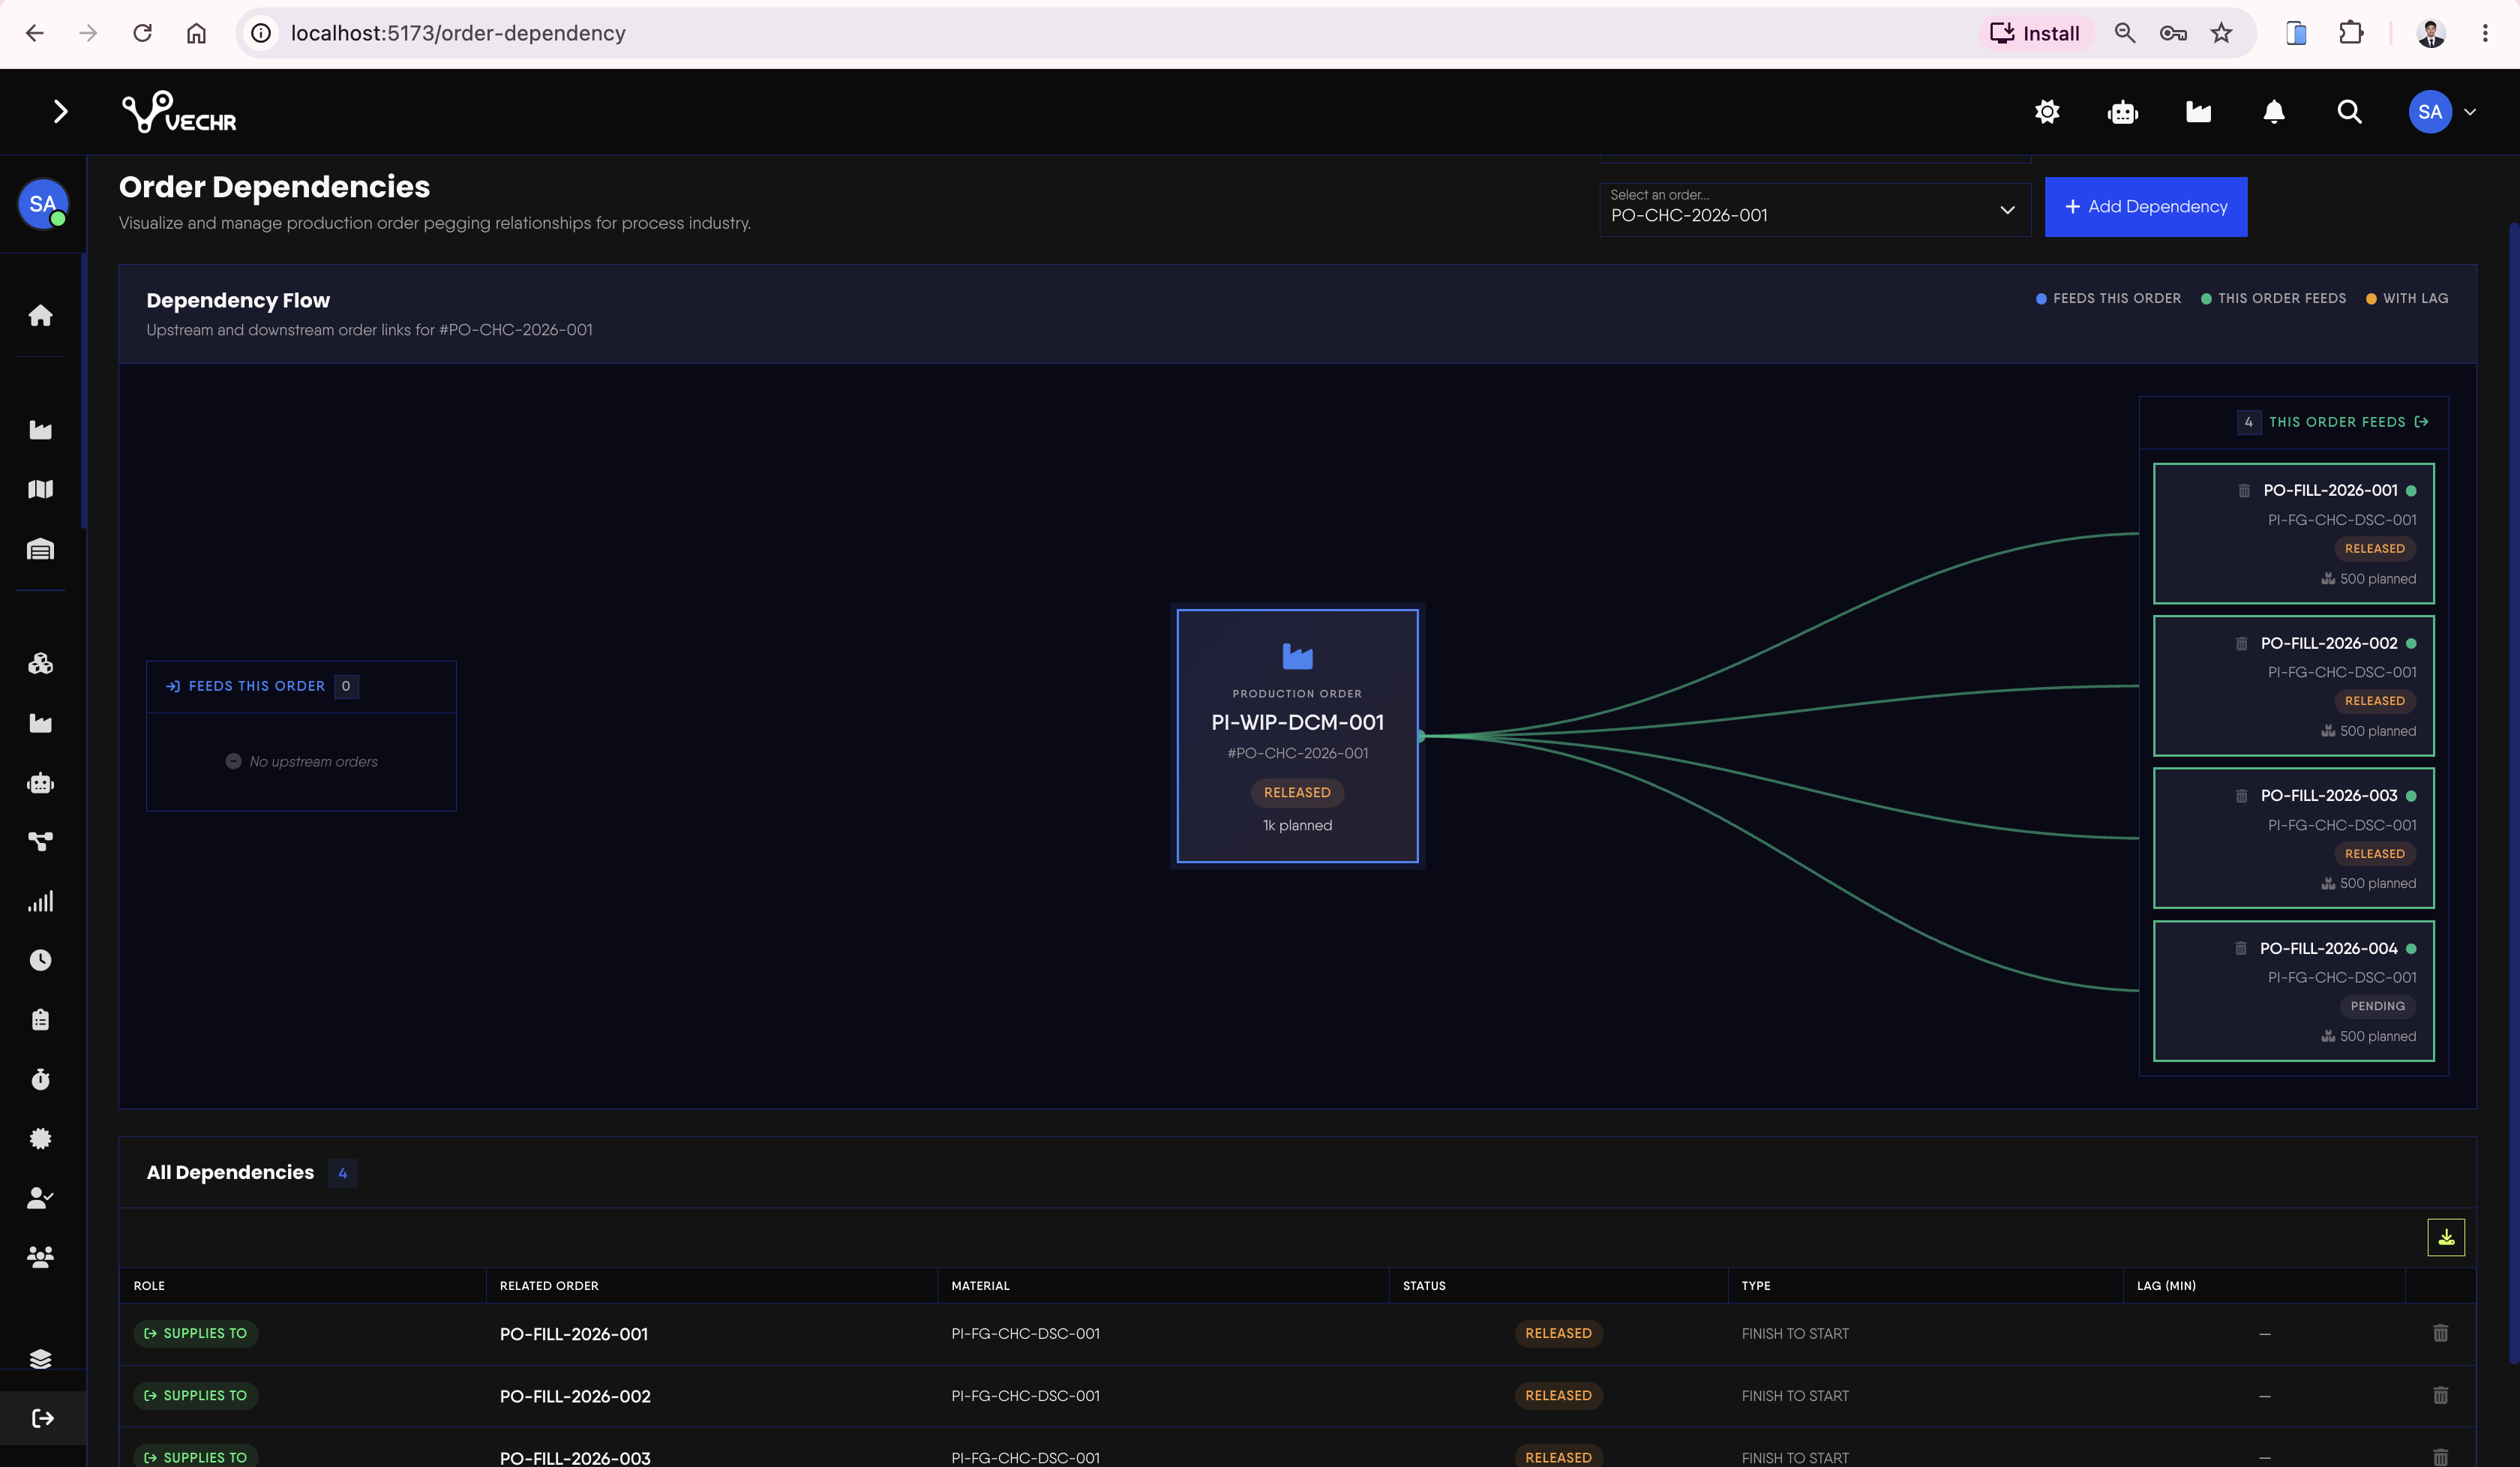Open the user check icon in sidebar
Screen dimensions: 2520x1467
(40, 1198)
